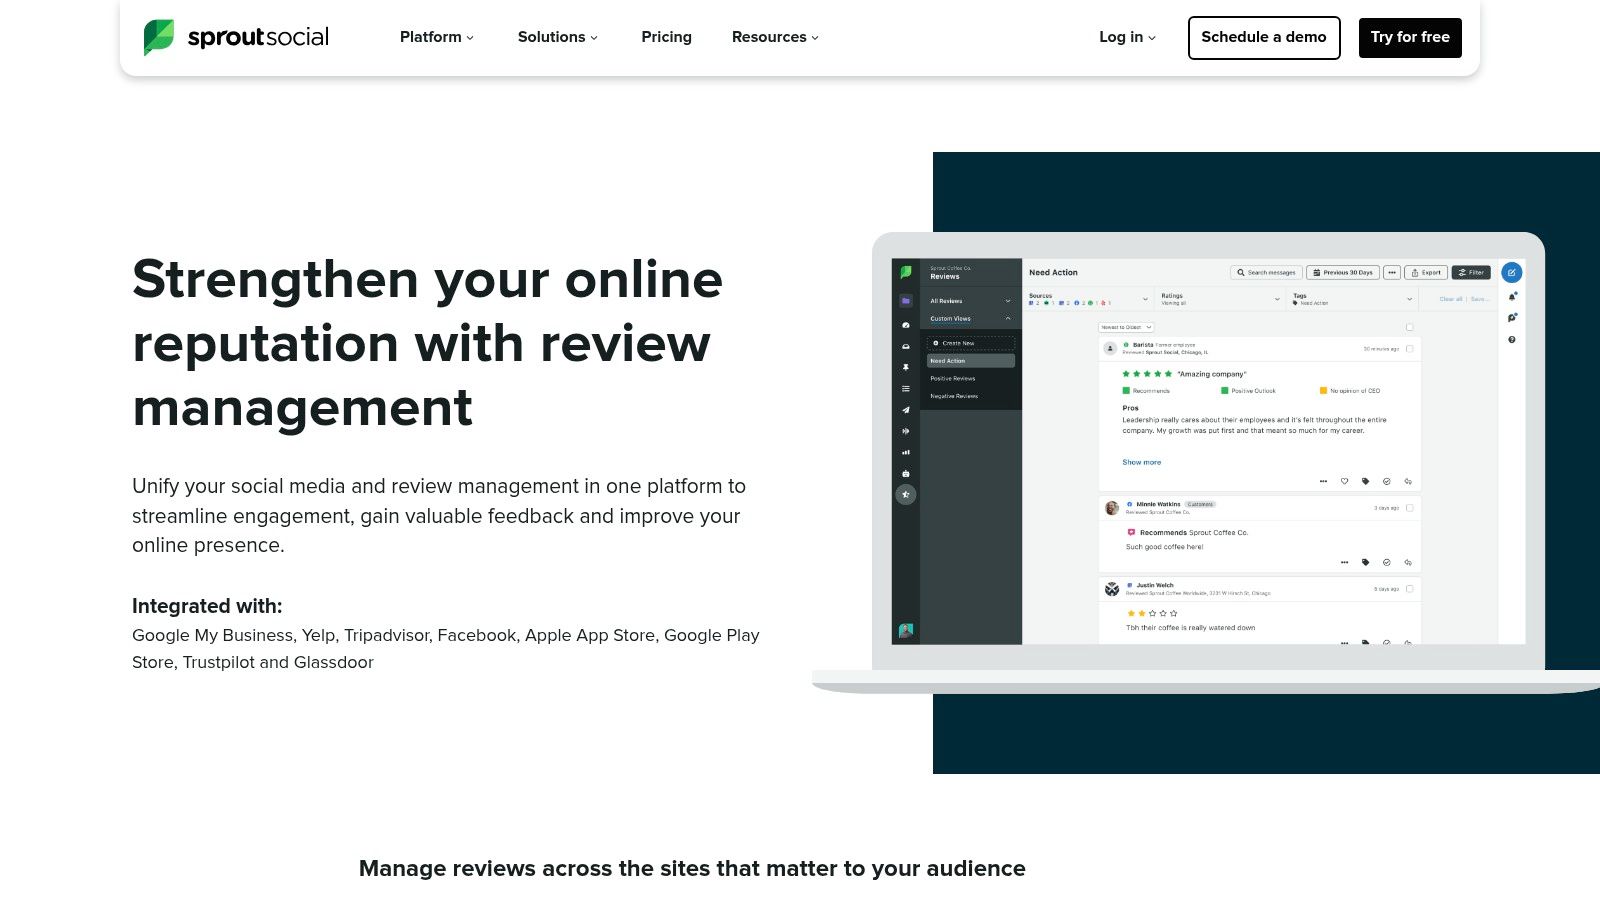Screen dimensions: 1600x900
Task: Check the checkbox on Justin Welch's review
Action: (x=1410, y=590)
